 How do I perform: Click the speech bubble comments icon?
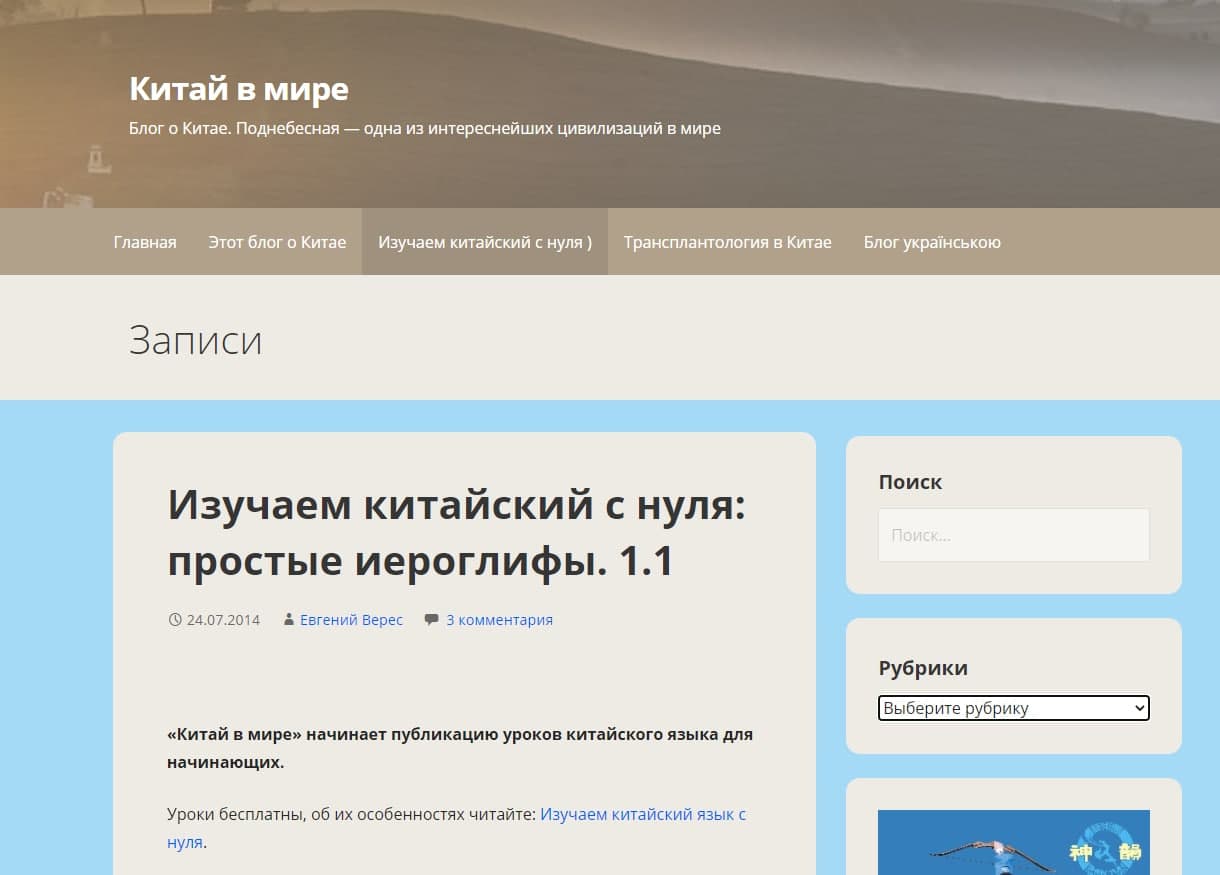pos(431,620)
